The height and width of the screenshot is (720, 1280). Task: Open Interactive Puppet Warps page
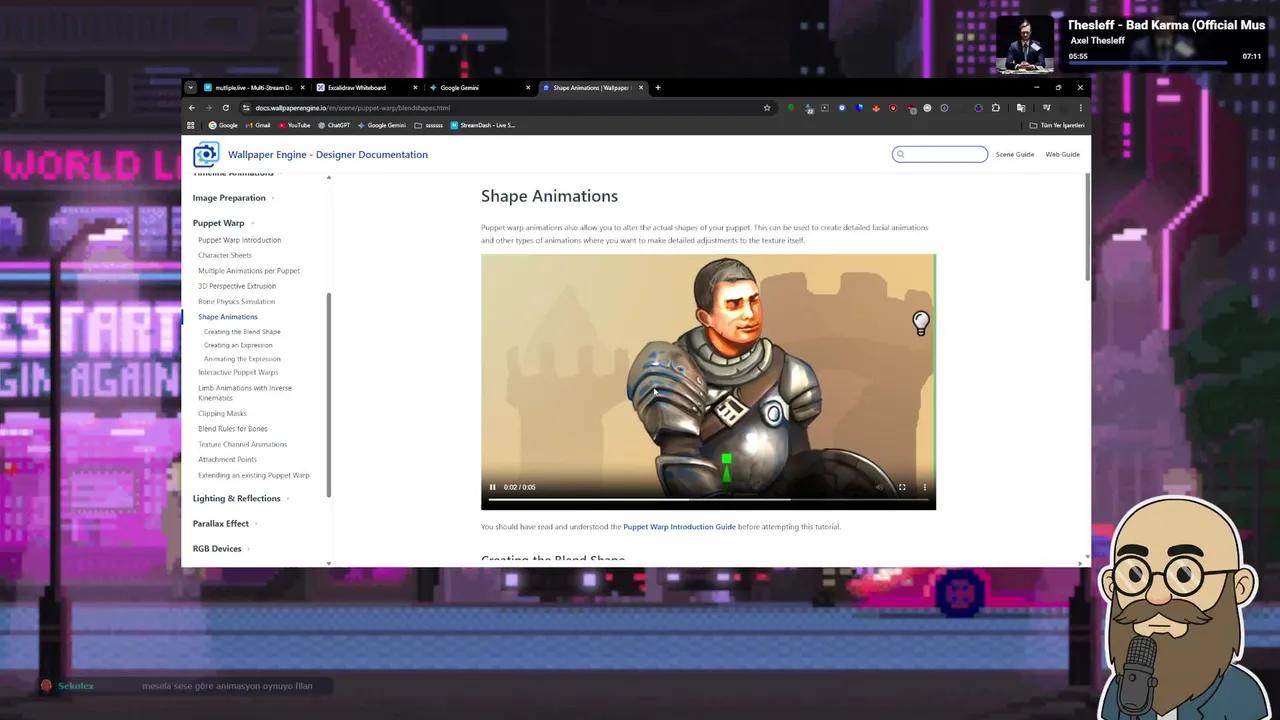coord(238,372)
